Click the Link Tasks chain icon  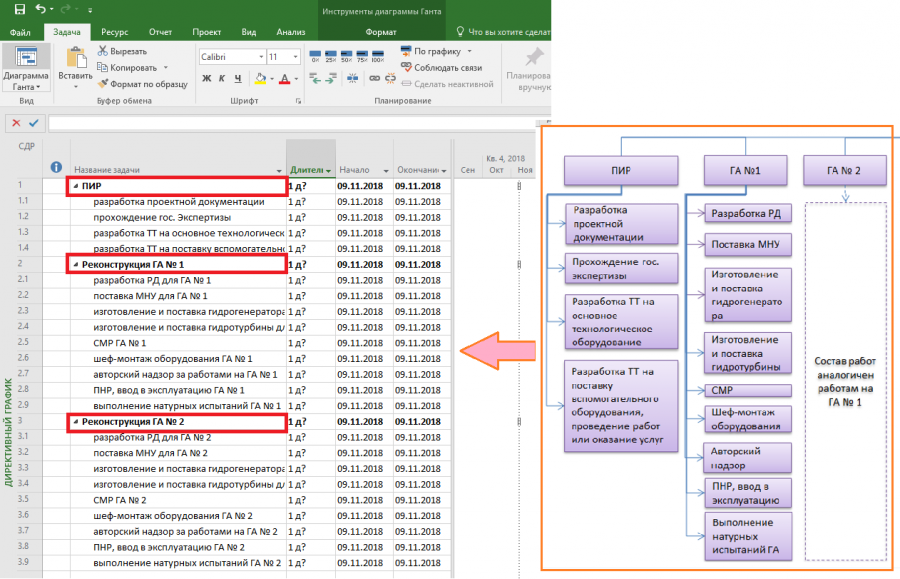pyautogui.click(x=374, y=78)
